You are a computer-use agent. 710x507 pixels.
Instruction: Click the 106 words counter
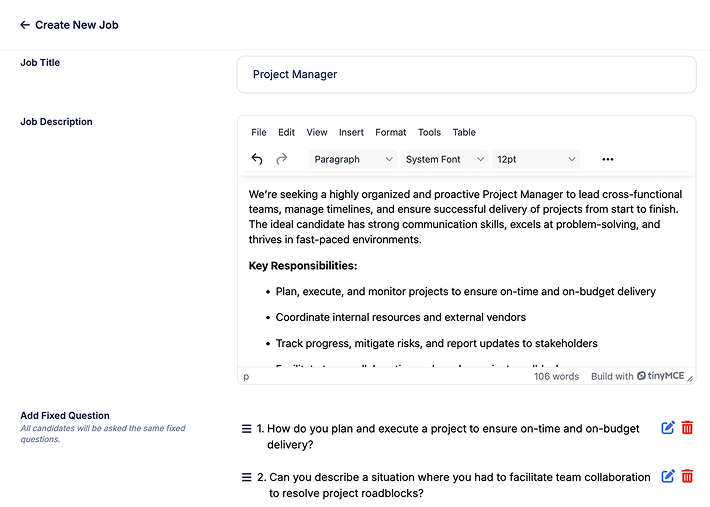tap(556, 376)
